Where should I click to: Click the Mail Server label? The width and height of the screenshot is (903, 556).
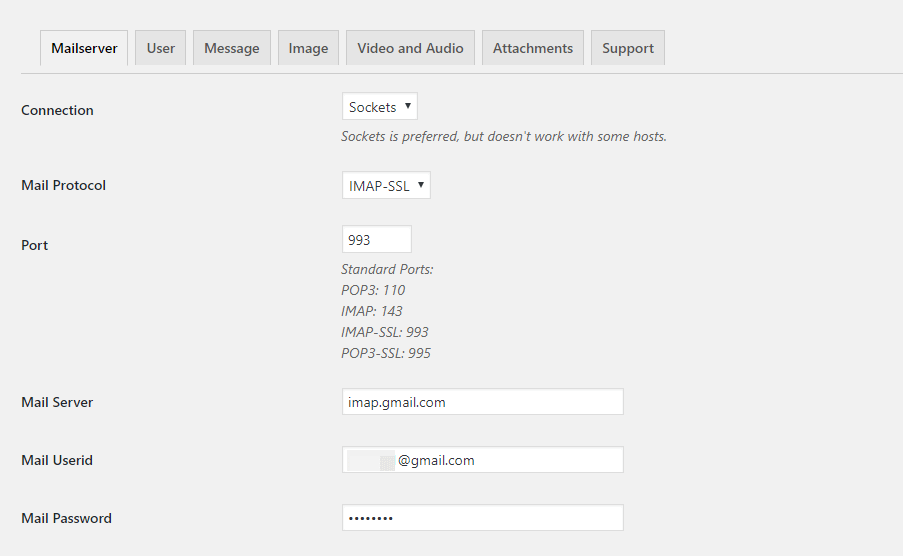coord(57,402)
